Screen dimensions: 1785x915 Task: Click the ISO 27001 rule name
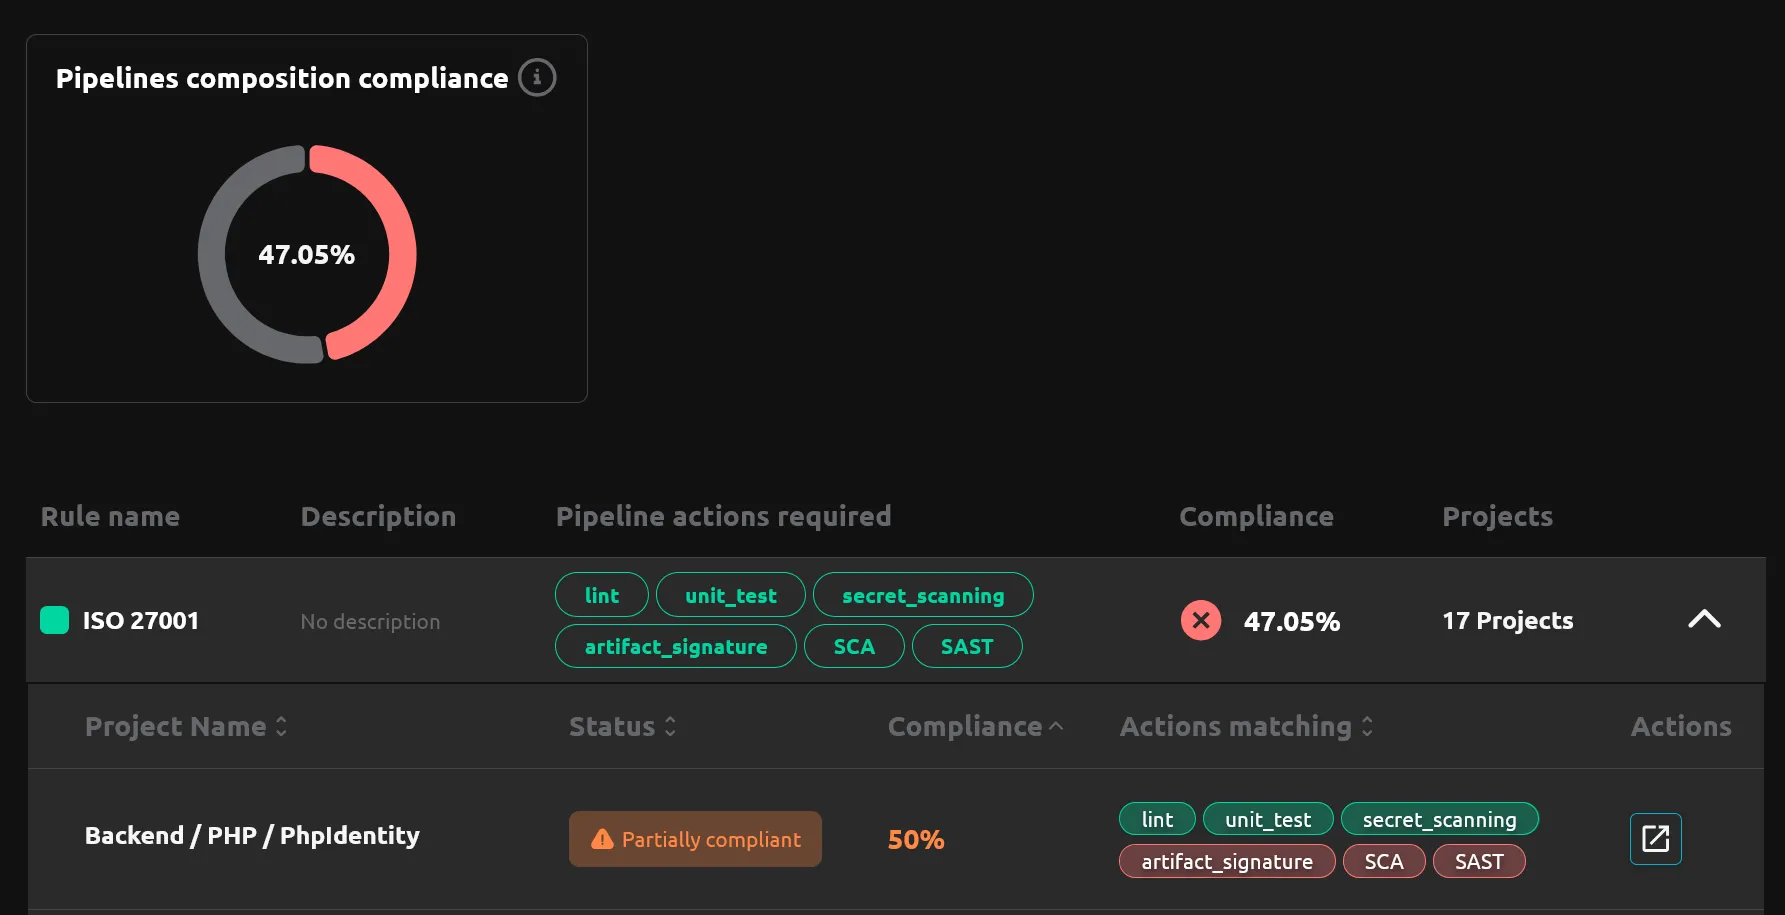(x=143, y=620)
